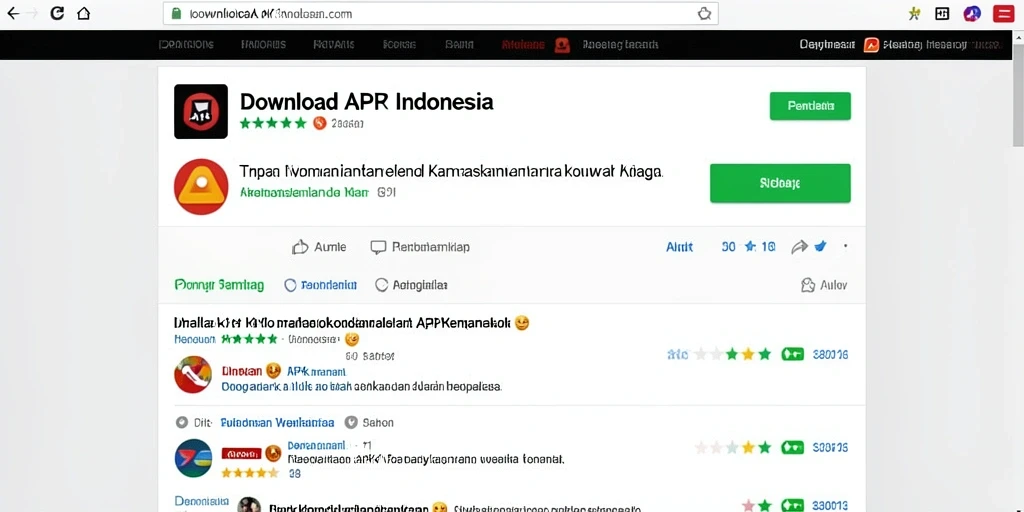Open the green developer link under description
1024x512 pixels.
(304, 193)
